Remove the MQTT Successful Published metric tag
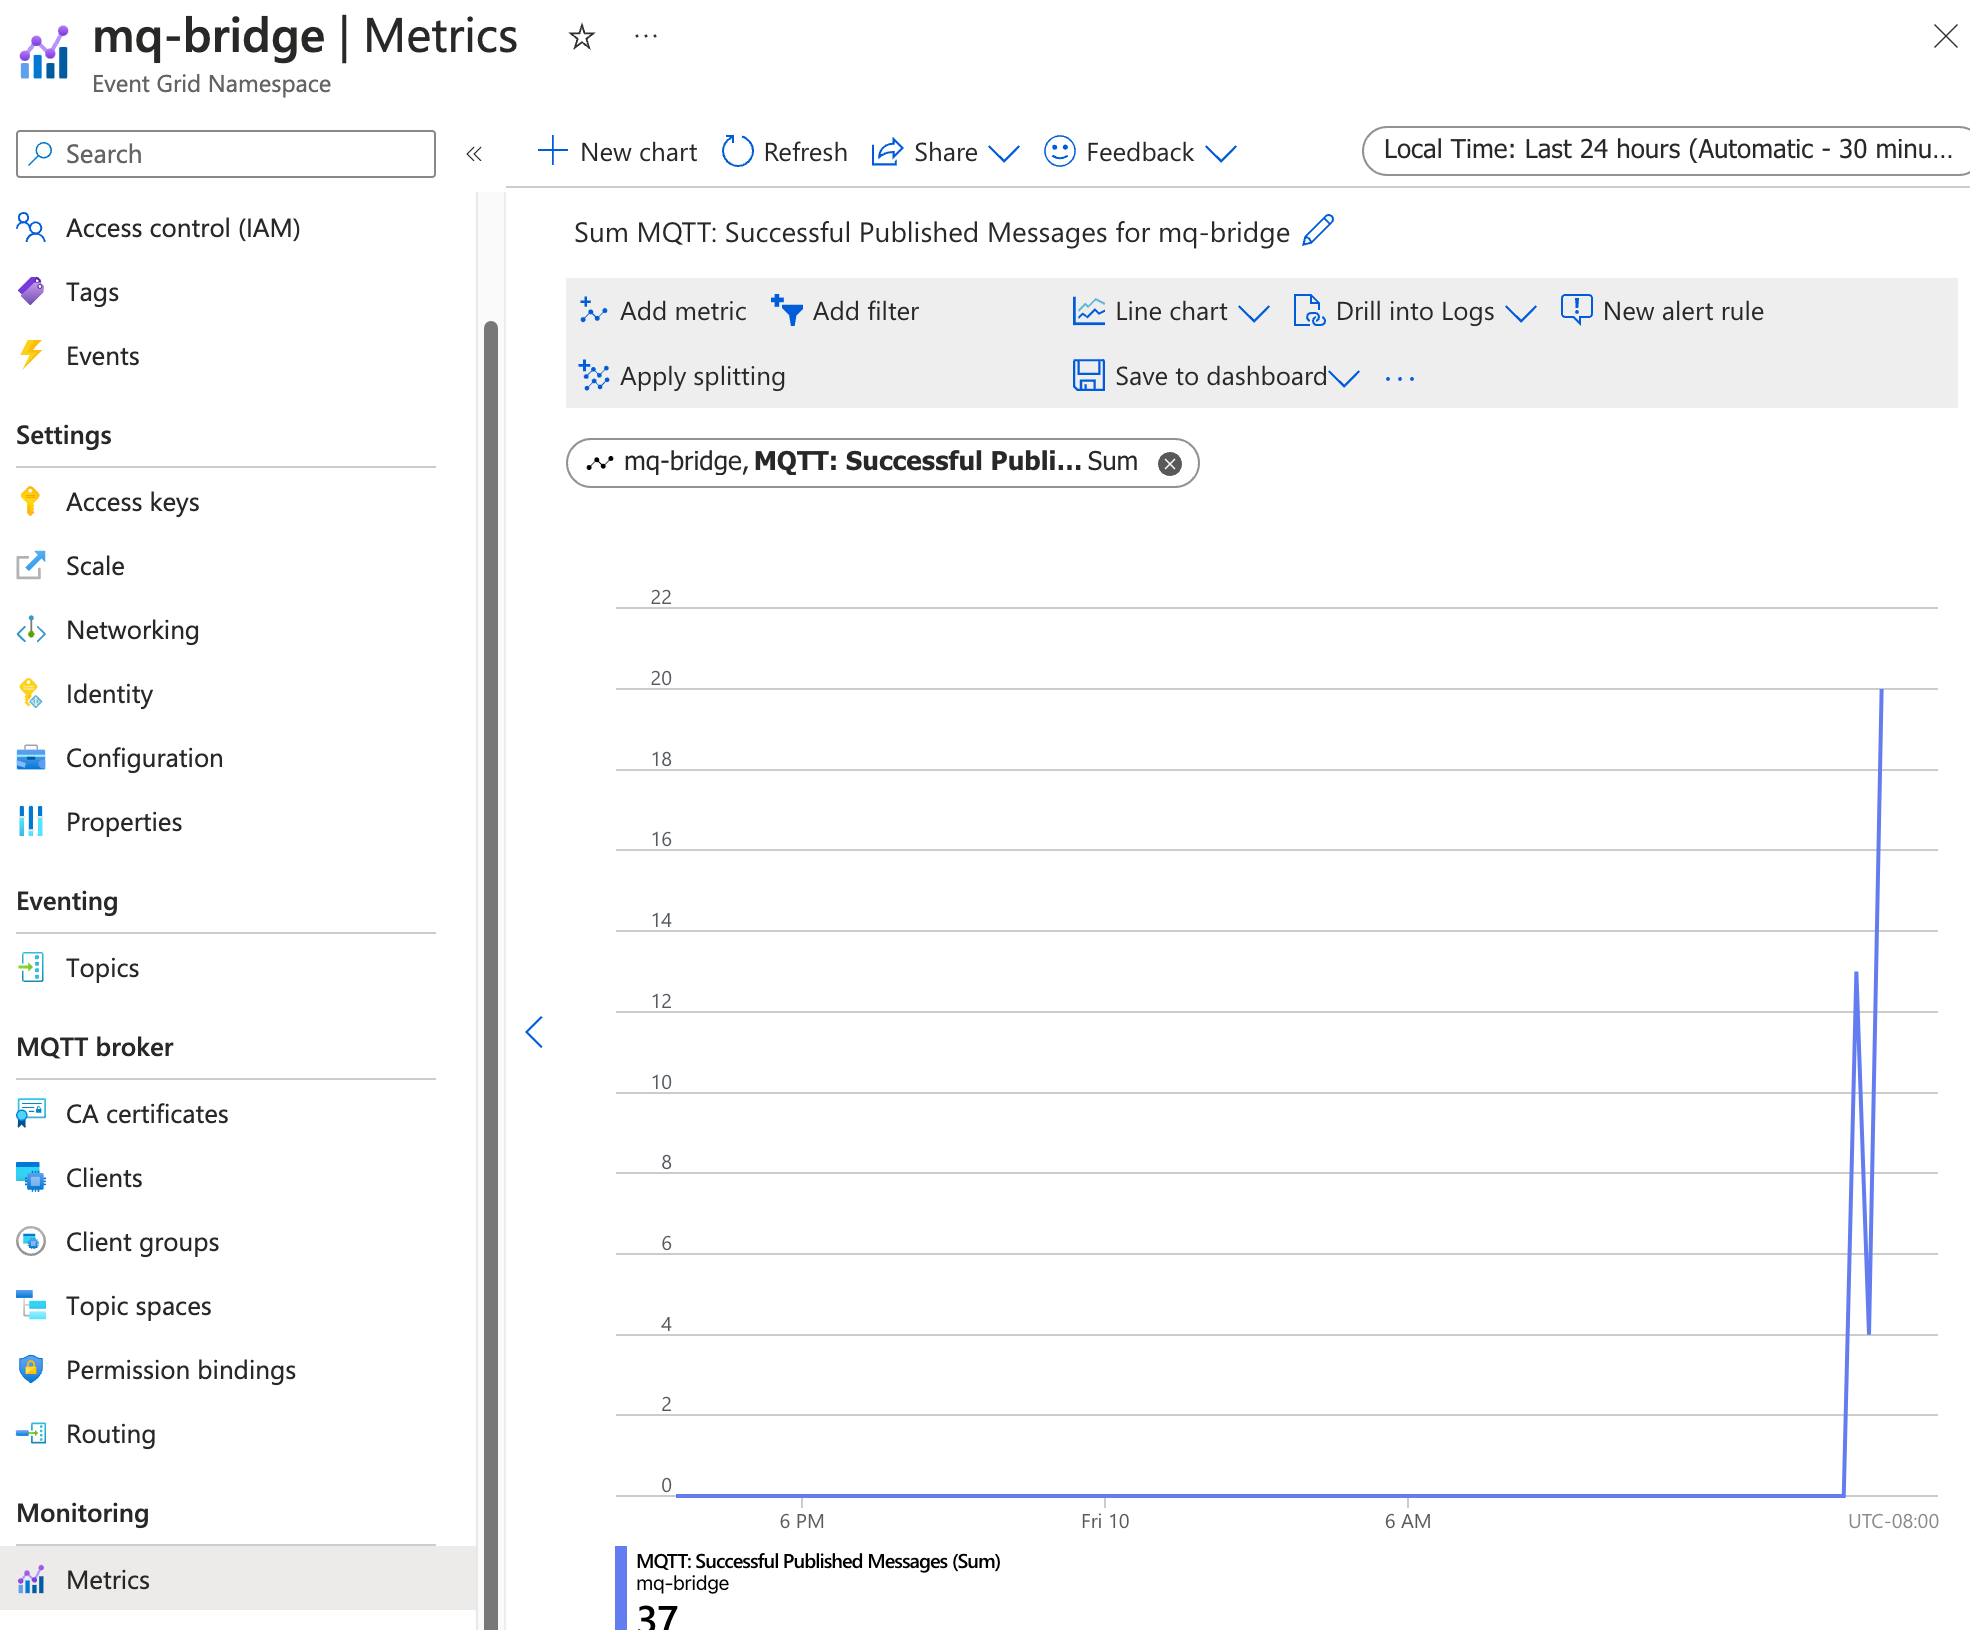 1172,463
